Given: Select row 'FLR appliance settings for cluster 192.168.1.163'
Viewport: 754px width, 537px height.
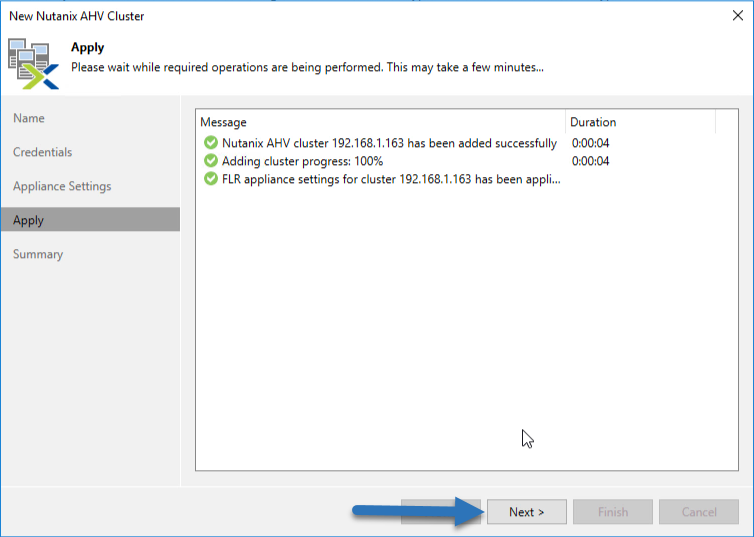Looking at the screenshot, I should 466,179.
